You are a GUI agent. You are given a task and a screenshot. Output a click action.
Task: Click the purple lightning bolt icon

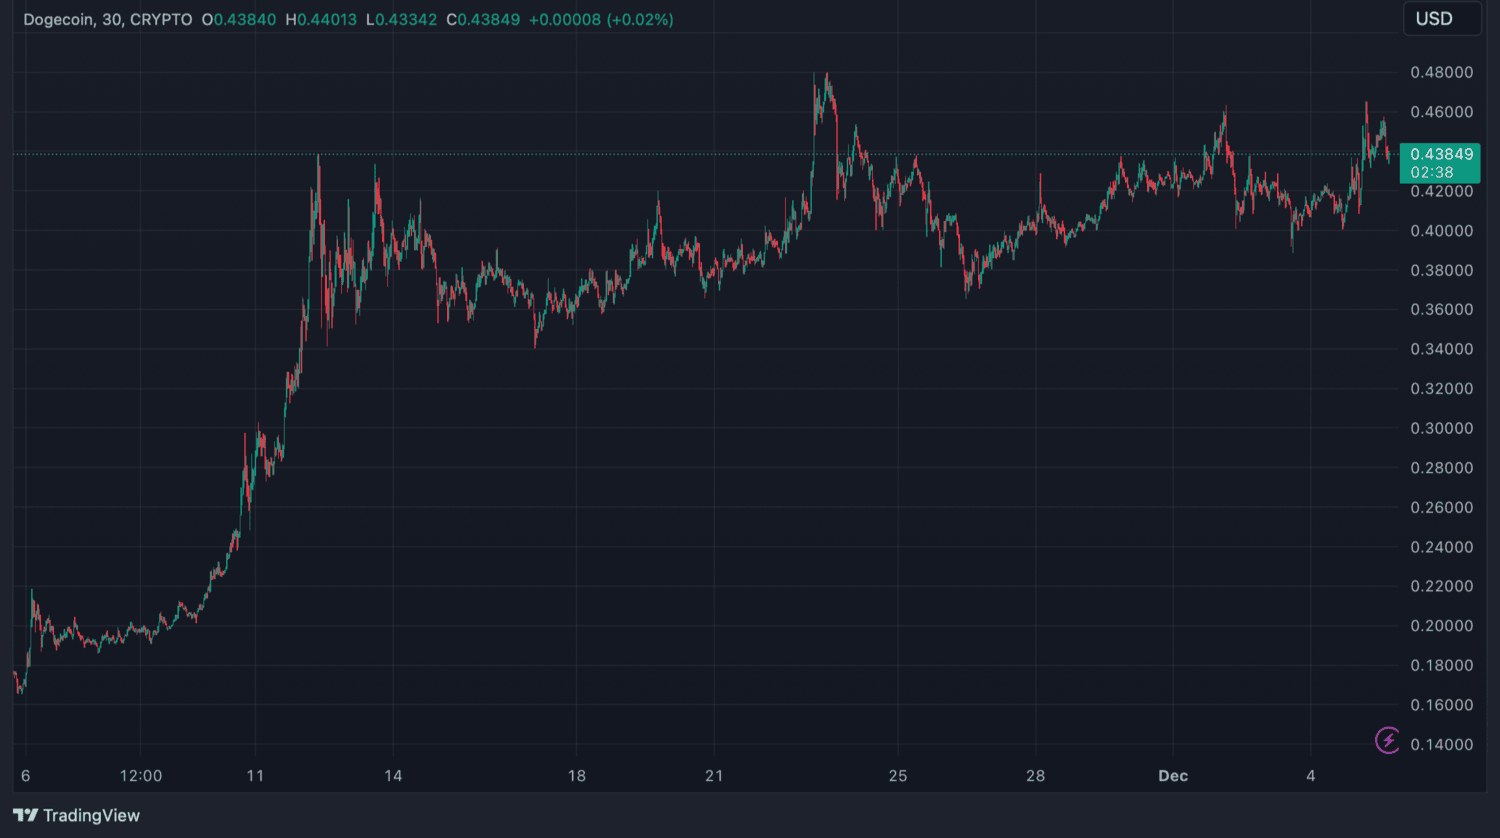tap(1387, 740)
